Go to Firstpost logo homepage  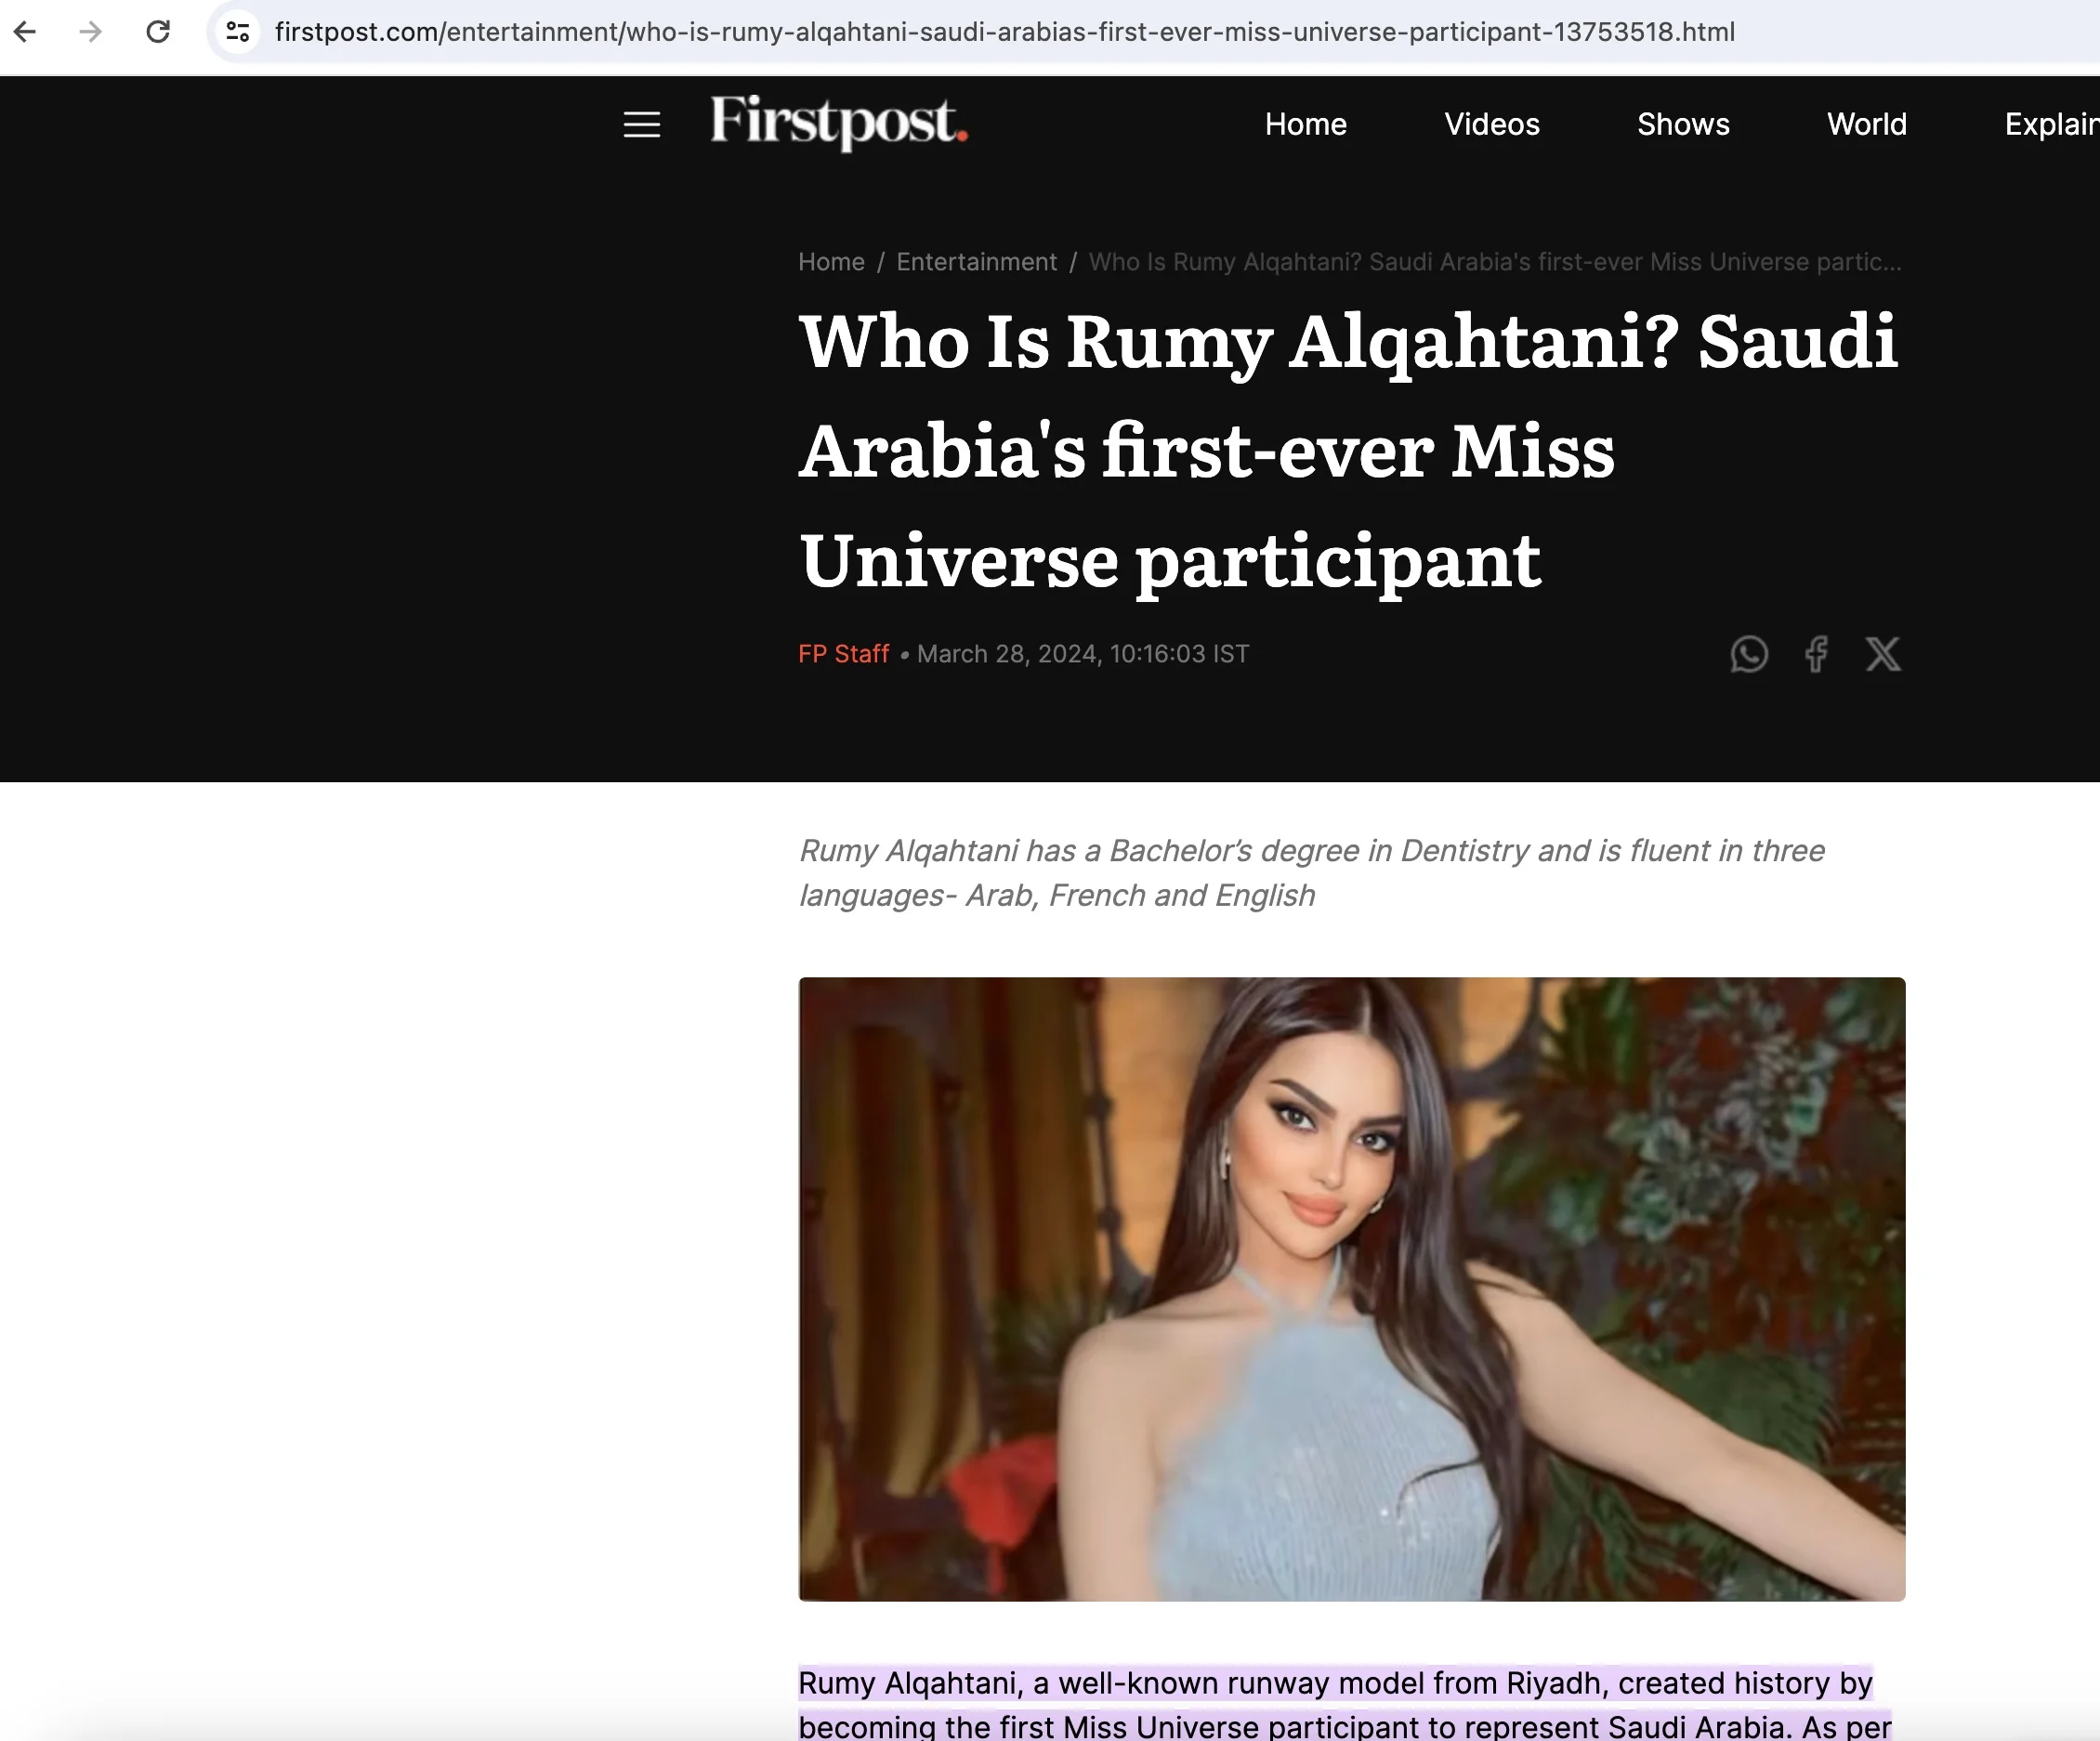click(x=839, y=122)
